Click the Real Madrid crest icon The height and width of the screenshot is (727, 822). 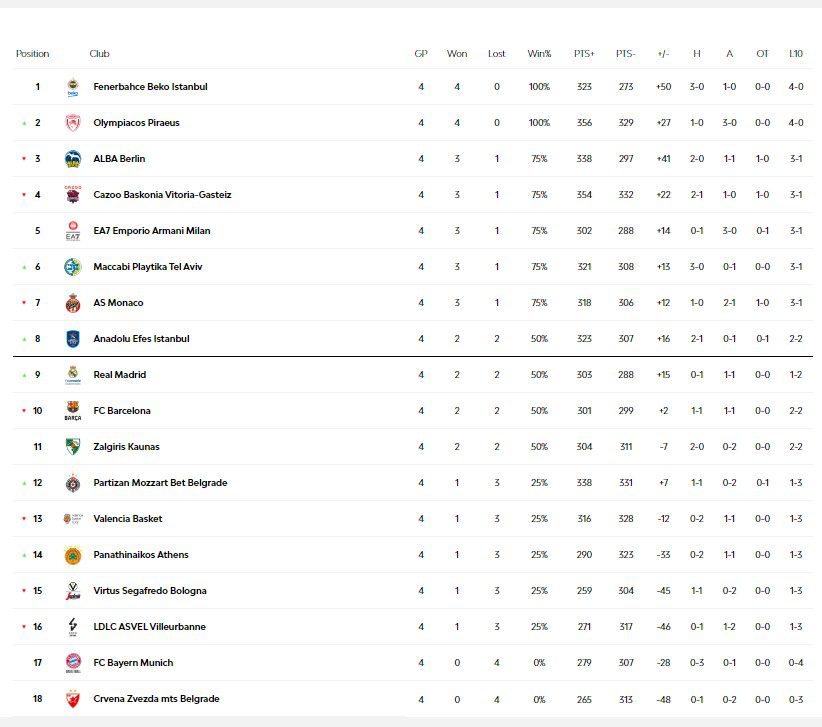click(72, 375)
